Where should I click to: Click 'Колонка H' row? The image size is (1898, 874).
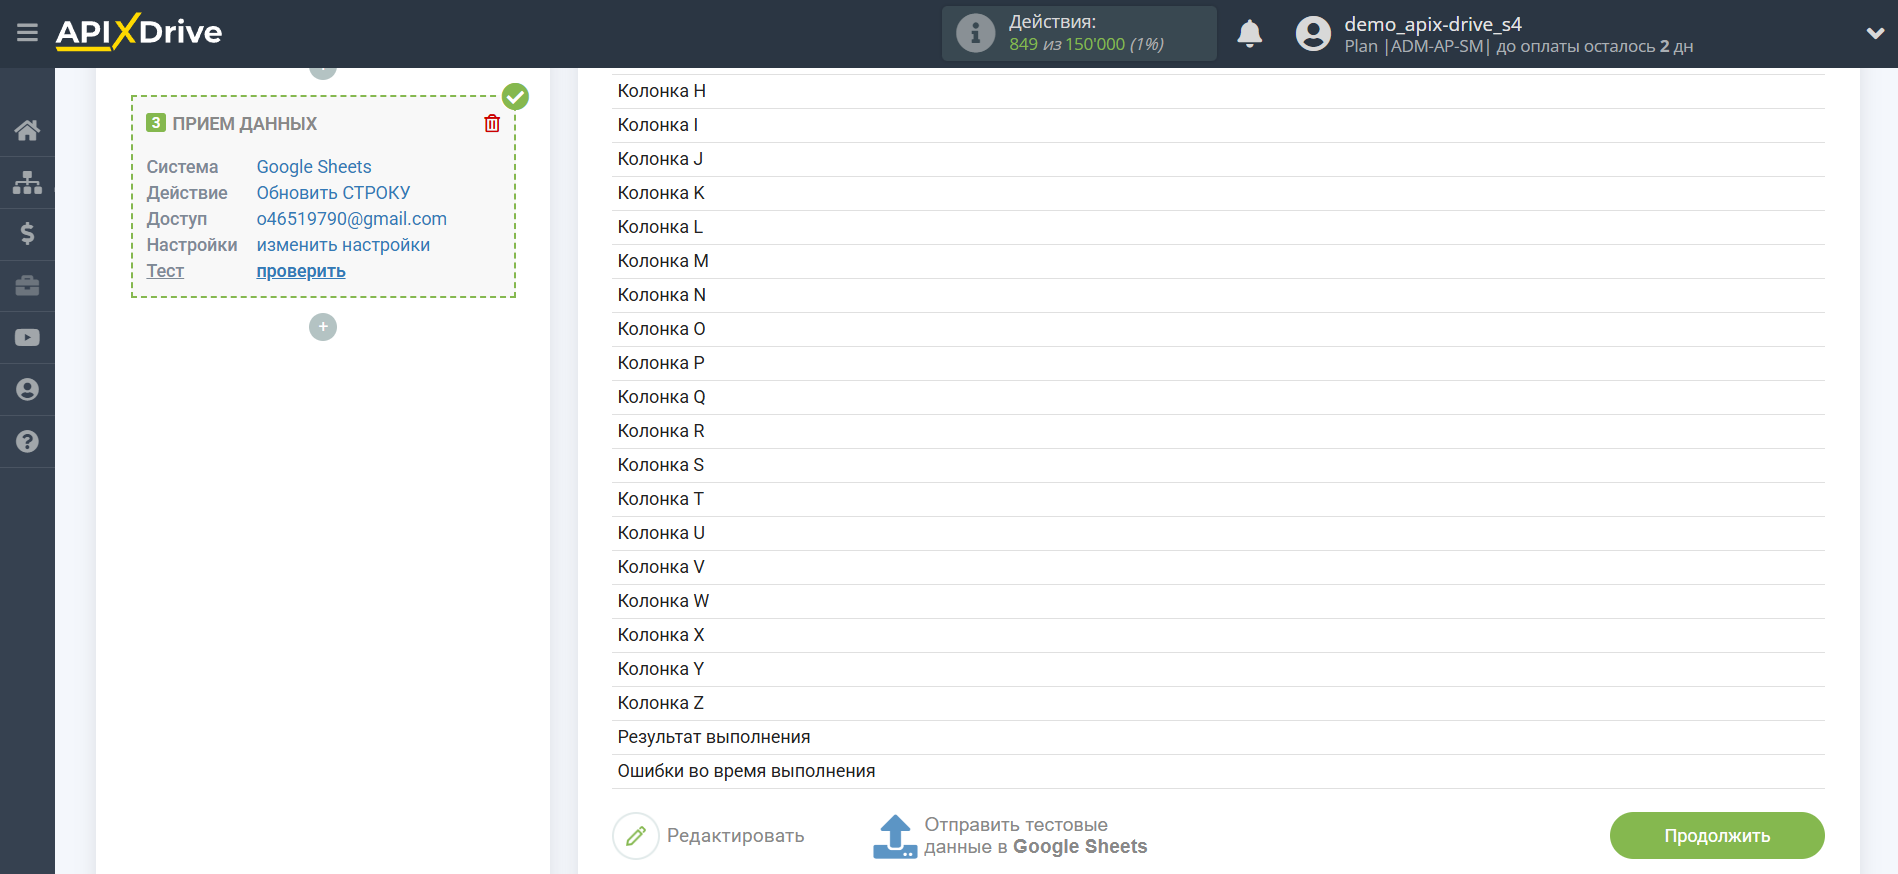coord(1218,91)
